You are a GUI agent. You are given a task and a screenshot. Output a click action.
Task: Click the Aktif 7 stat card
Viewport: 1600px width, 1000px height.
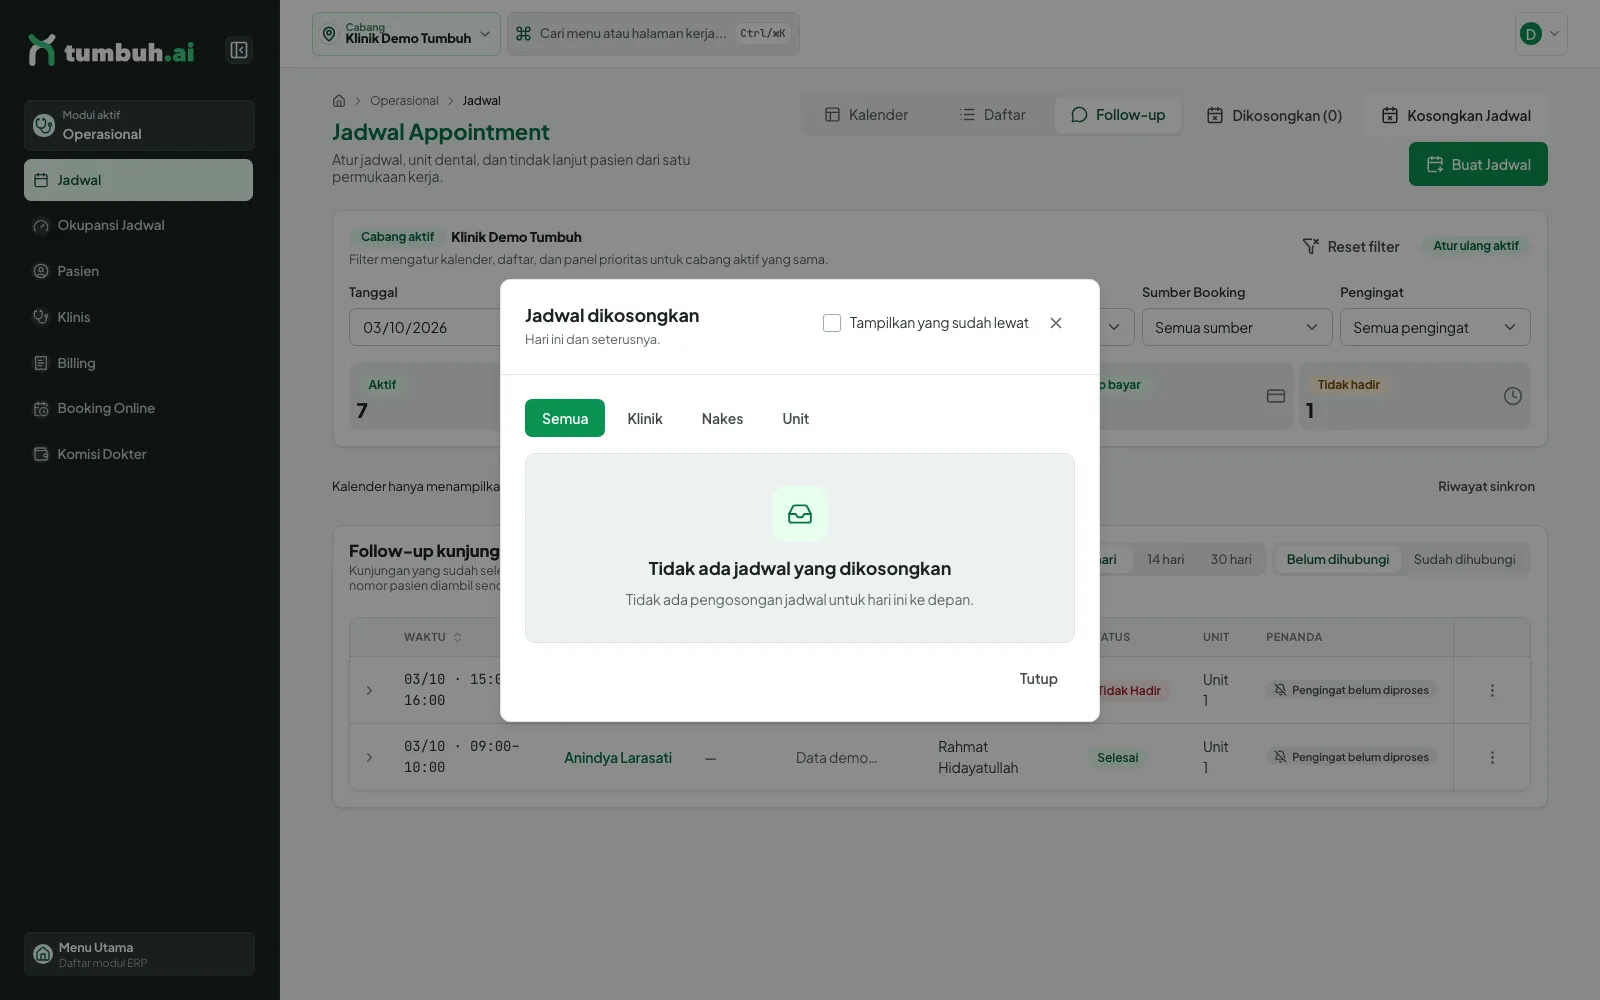[425, 397]
